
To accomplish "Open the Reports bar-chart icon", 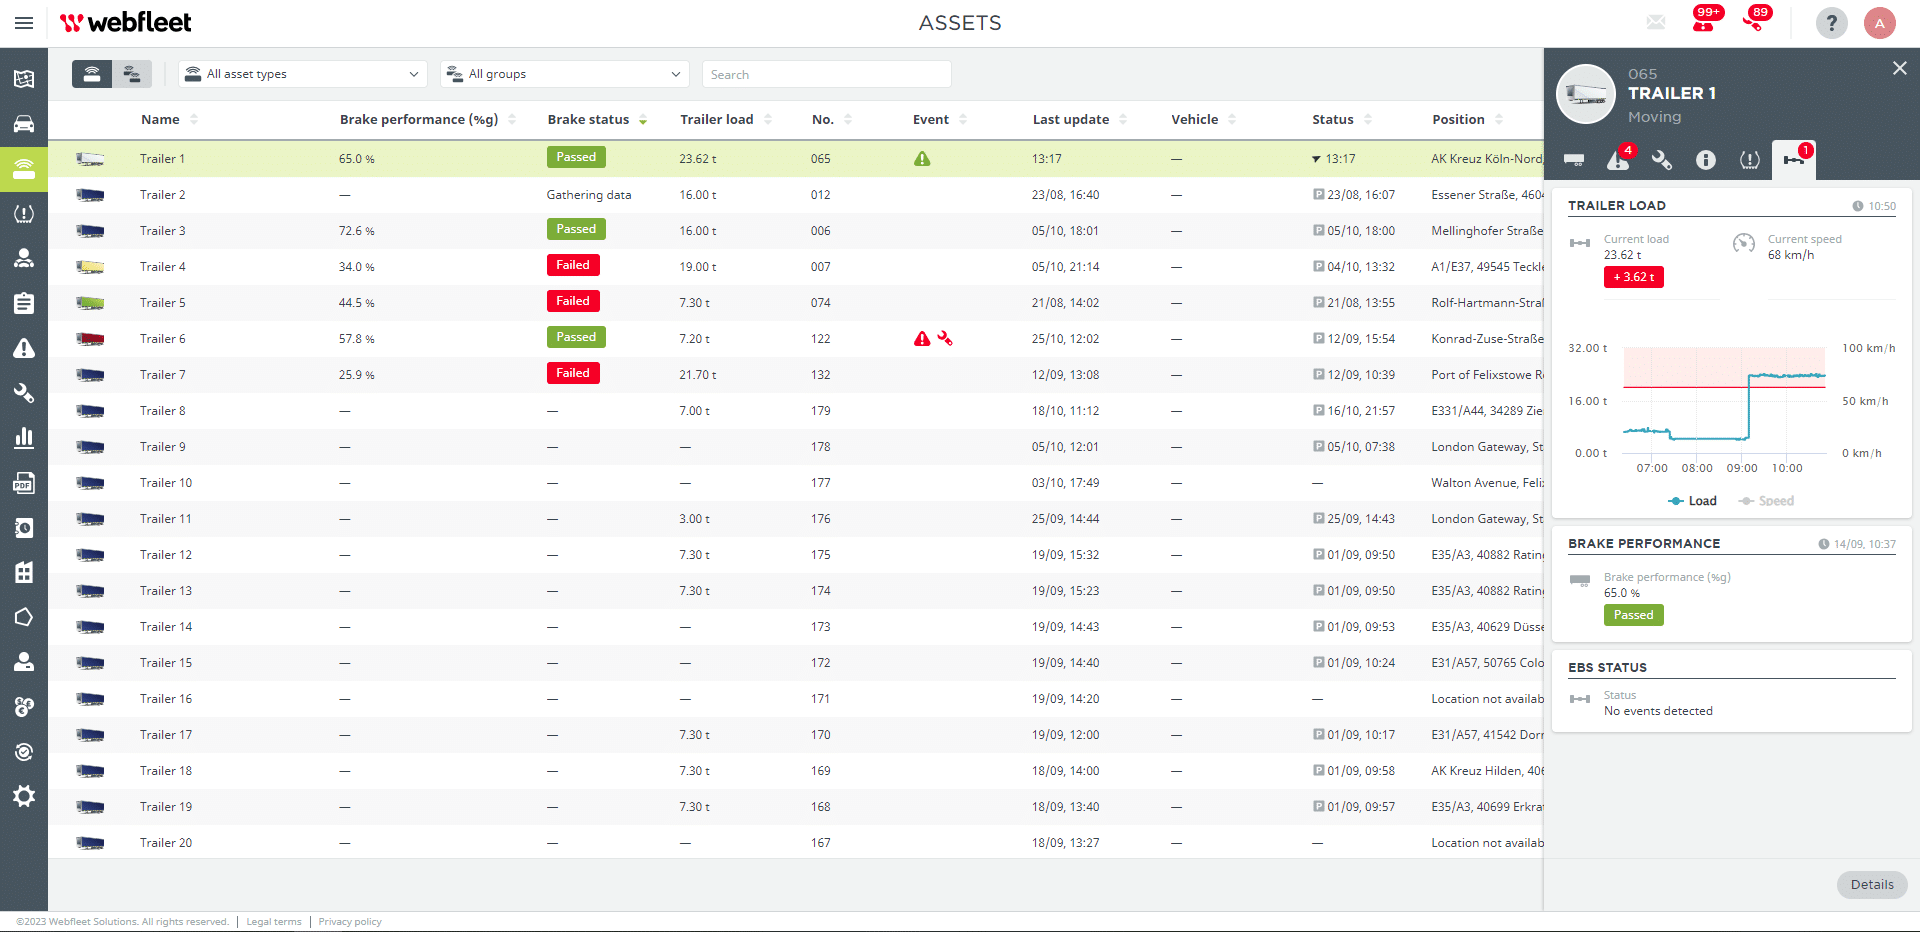I will (24, 438).
